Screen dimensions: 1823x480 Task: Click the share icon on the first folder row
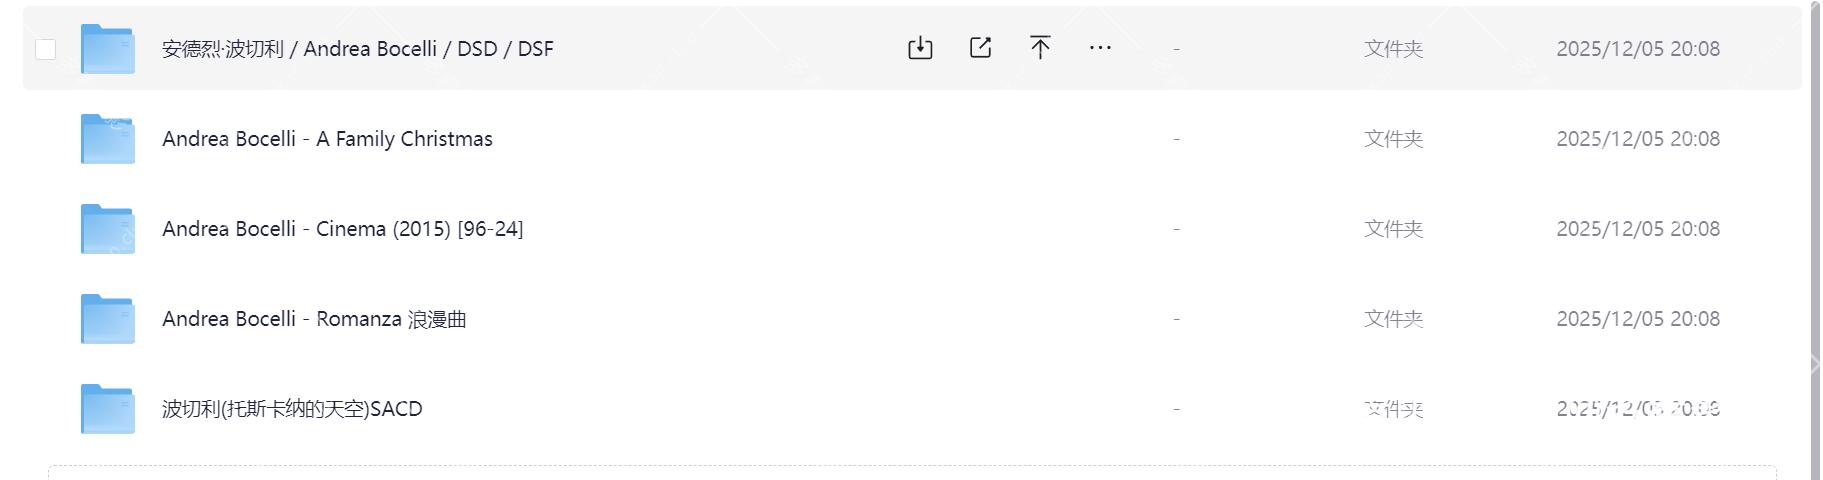(980, 48)
